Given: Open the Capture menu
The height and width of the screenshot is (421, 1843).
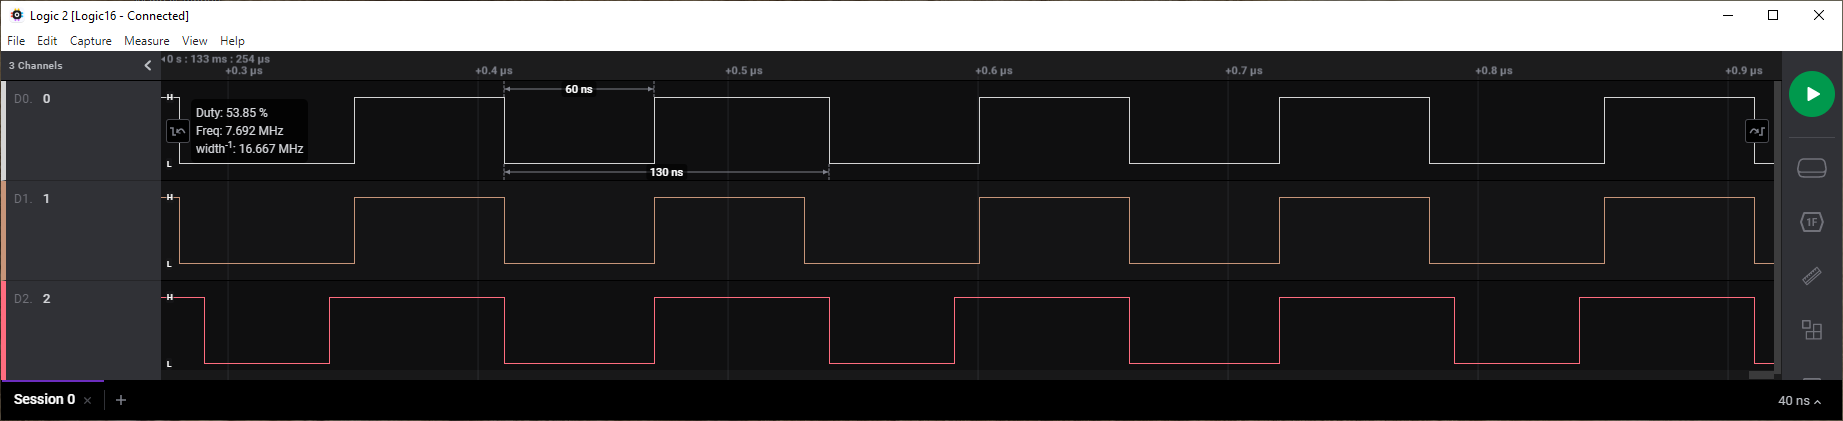Looking at the screenshot, I should (x=91, y=41).
